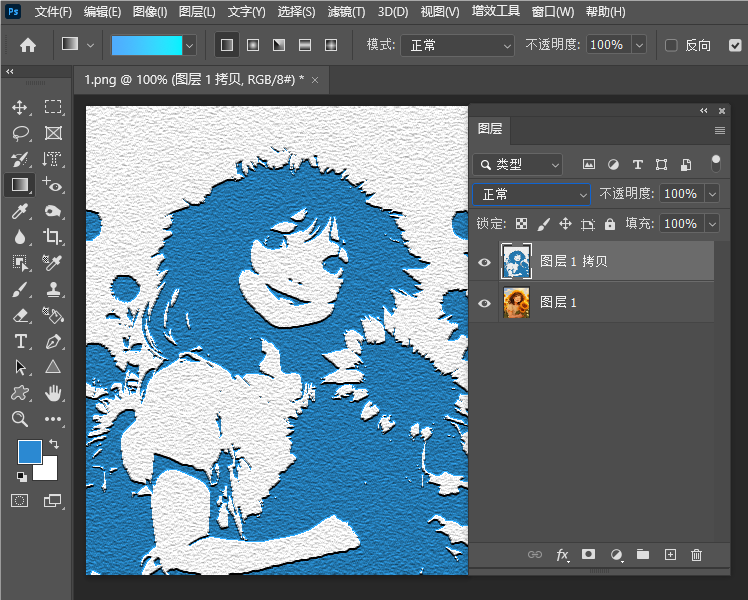This screenshot has width=748, height=600.
Task: Open the 图像(I) menu
Action: (x=150, y=12)
